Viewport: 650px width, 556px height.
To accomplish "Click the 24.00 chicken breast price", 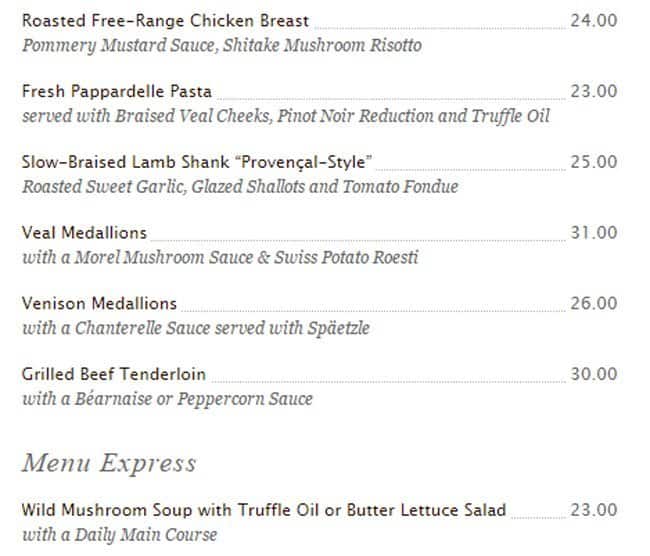I will coord(594,21).
